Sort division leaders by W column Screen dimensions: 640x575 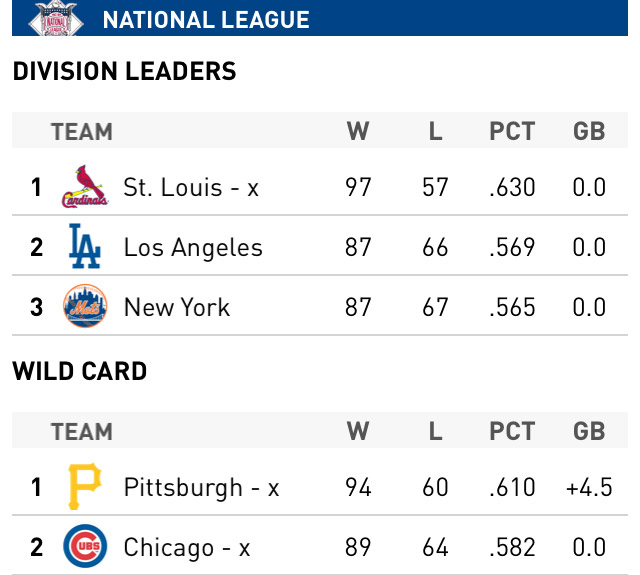(358, 131)
